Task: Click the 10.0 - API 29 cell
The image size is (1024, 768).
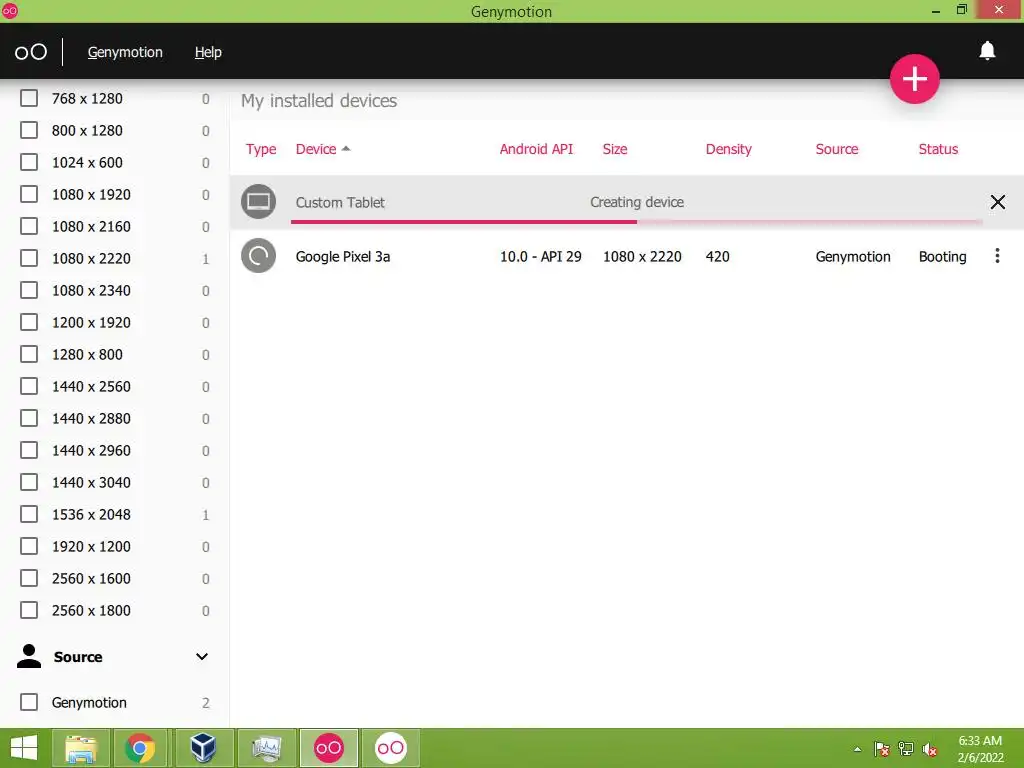Action: (540, 256)
